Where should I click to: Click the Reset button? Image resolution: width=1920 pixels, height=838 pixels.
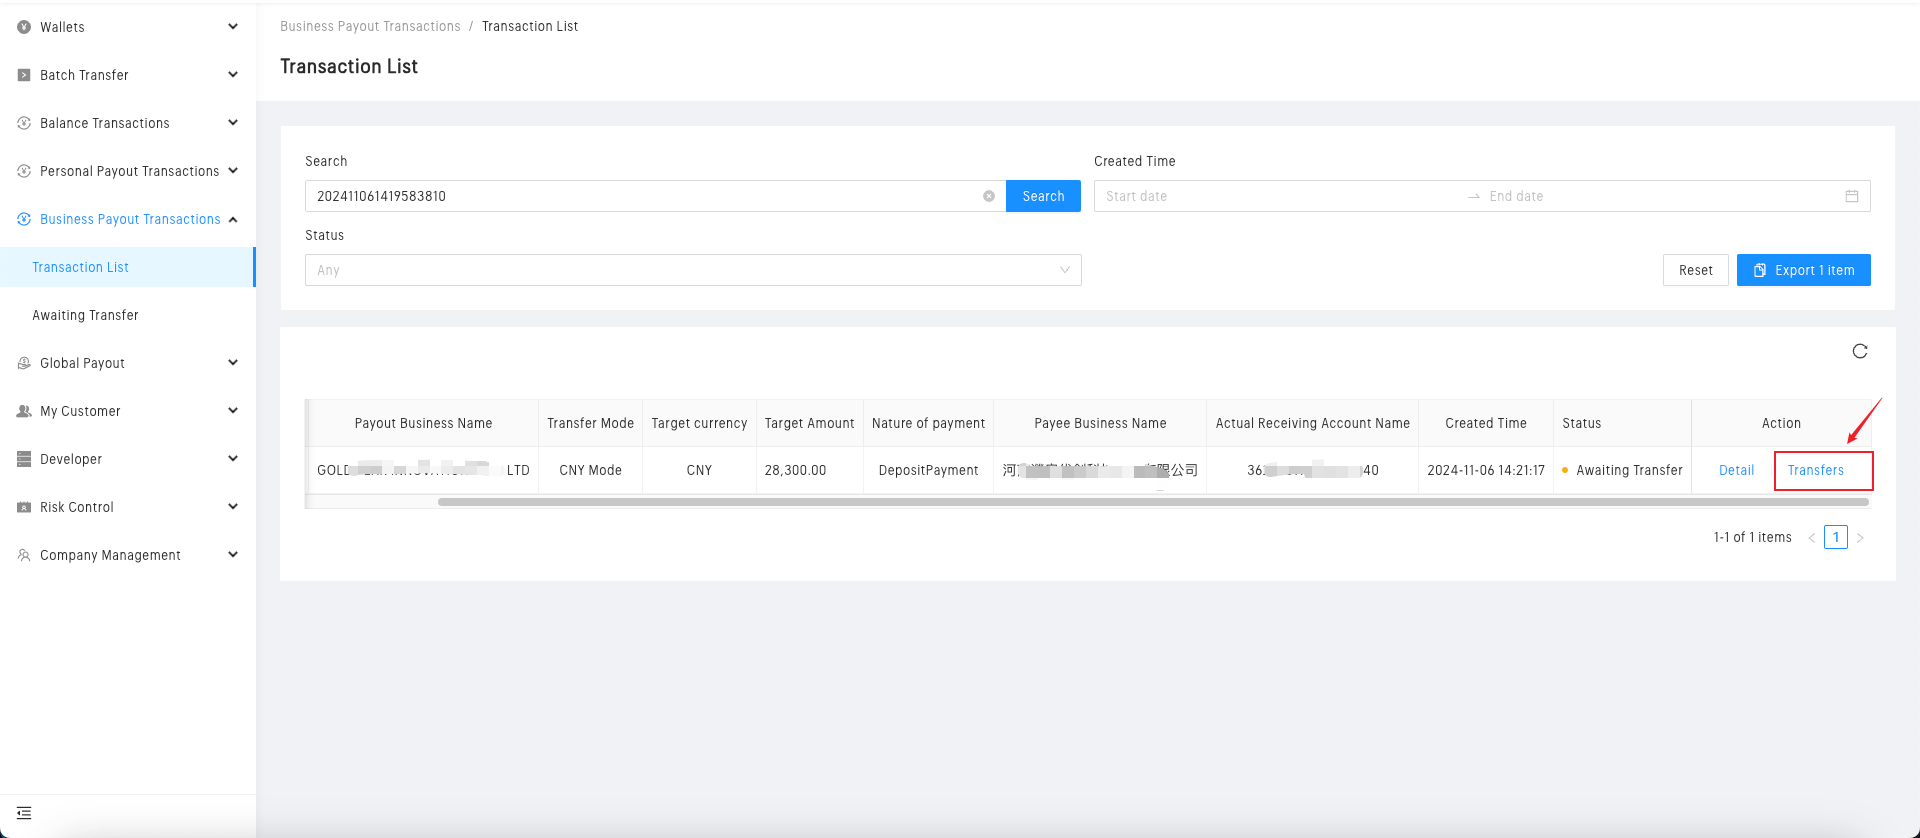coord(1695,270)
